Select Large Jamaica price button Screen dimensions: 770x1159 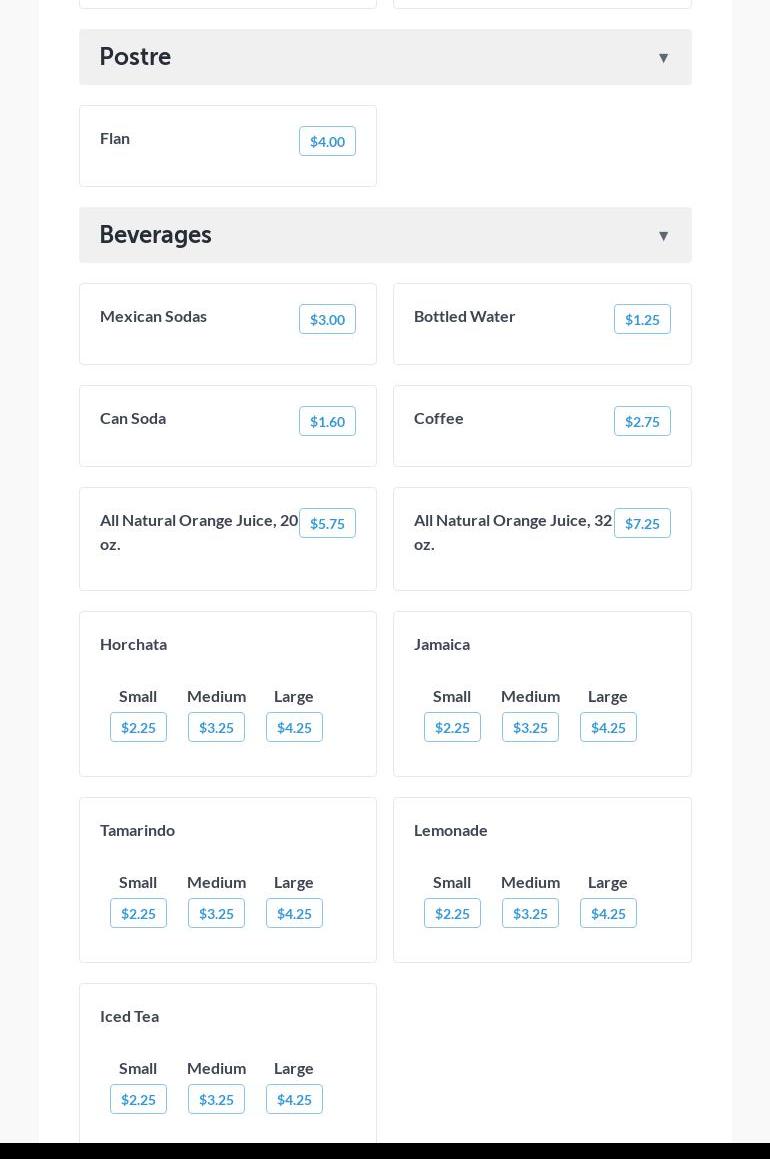point(608,728)
